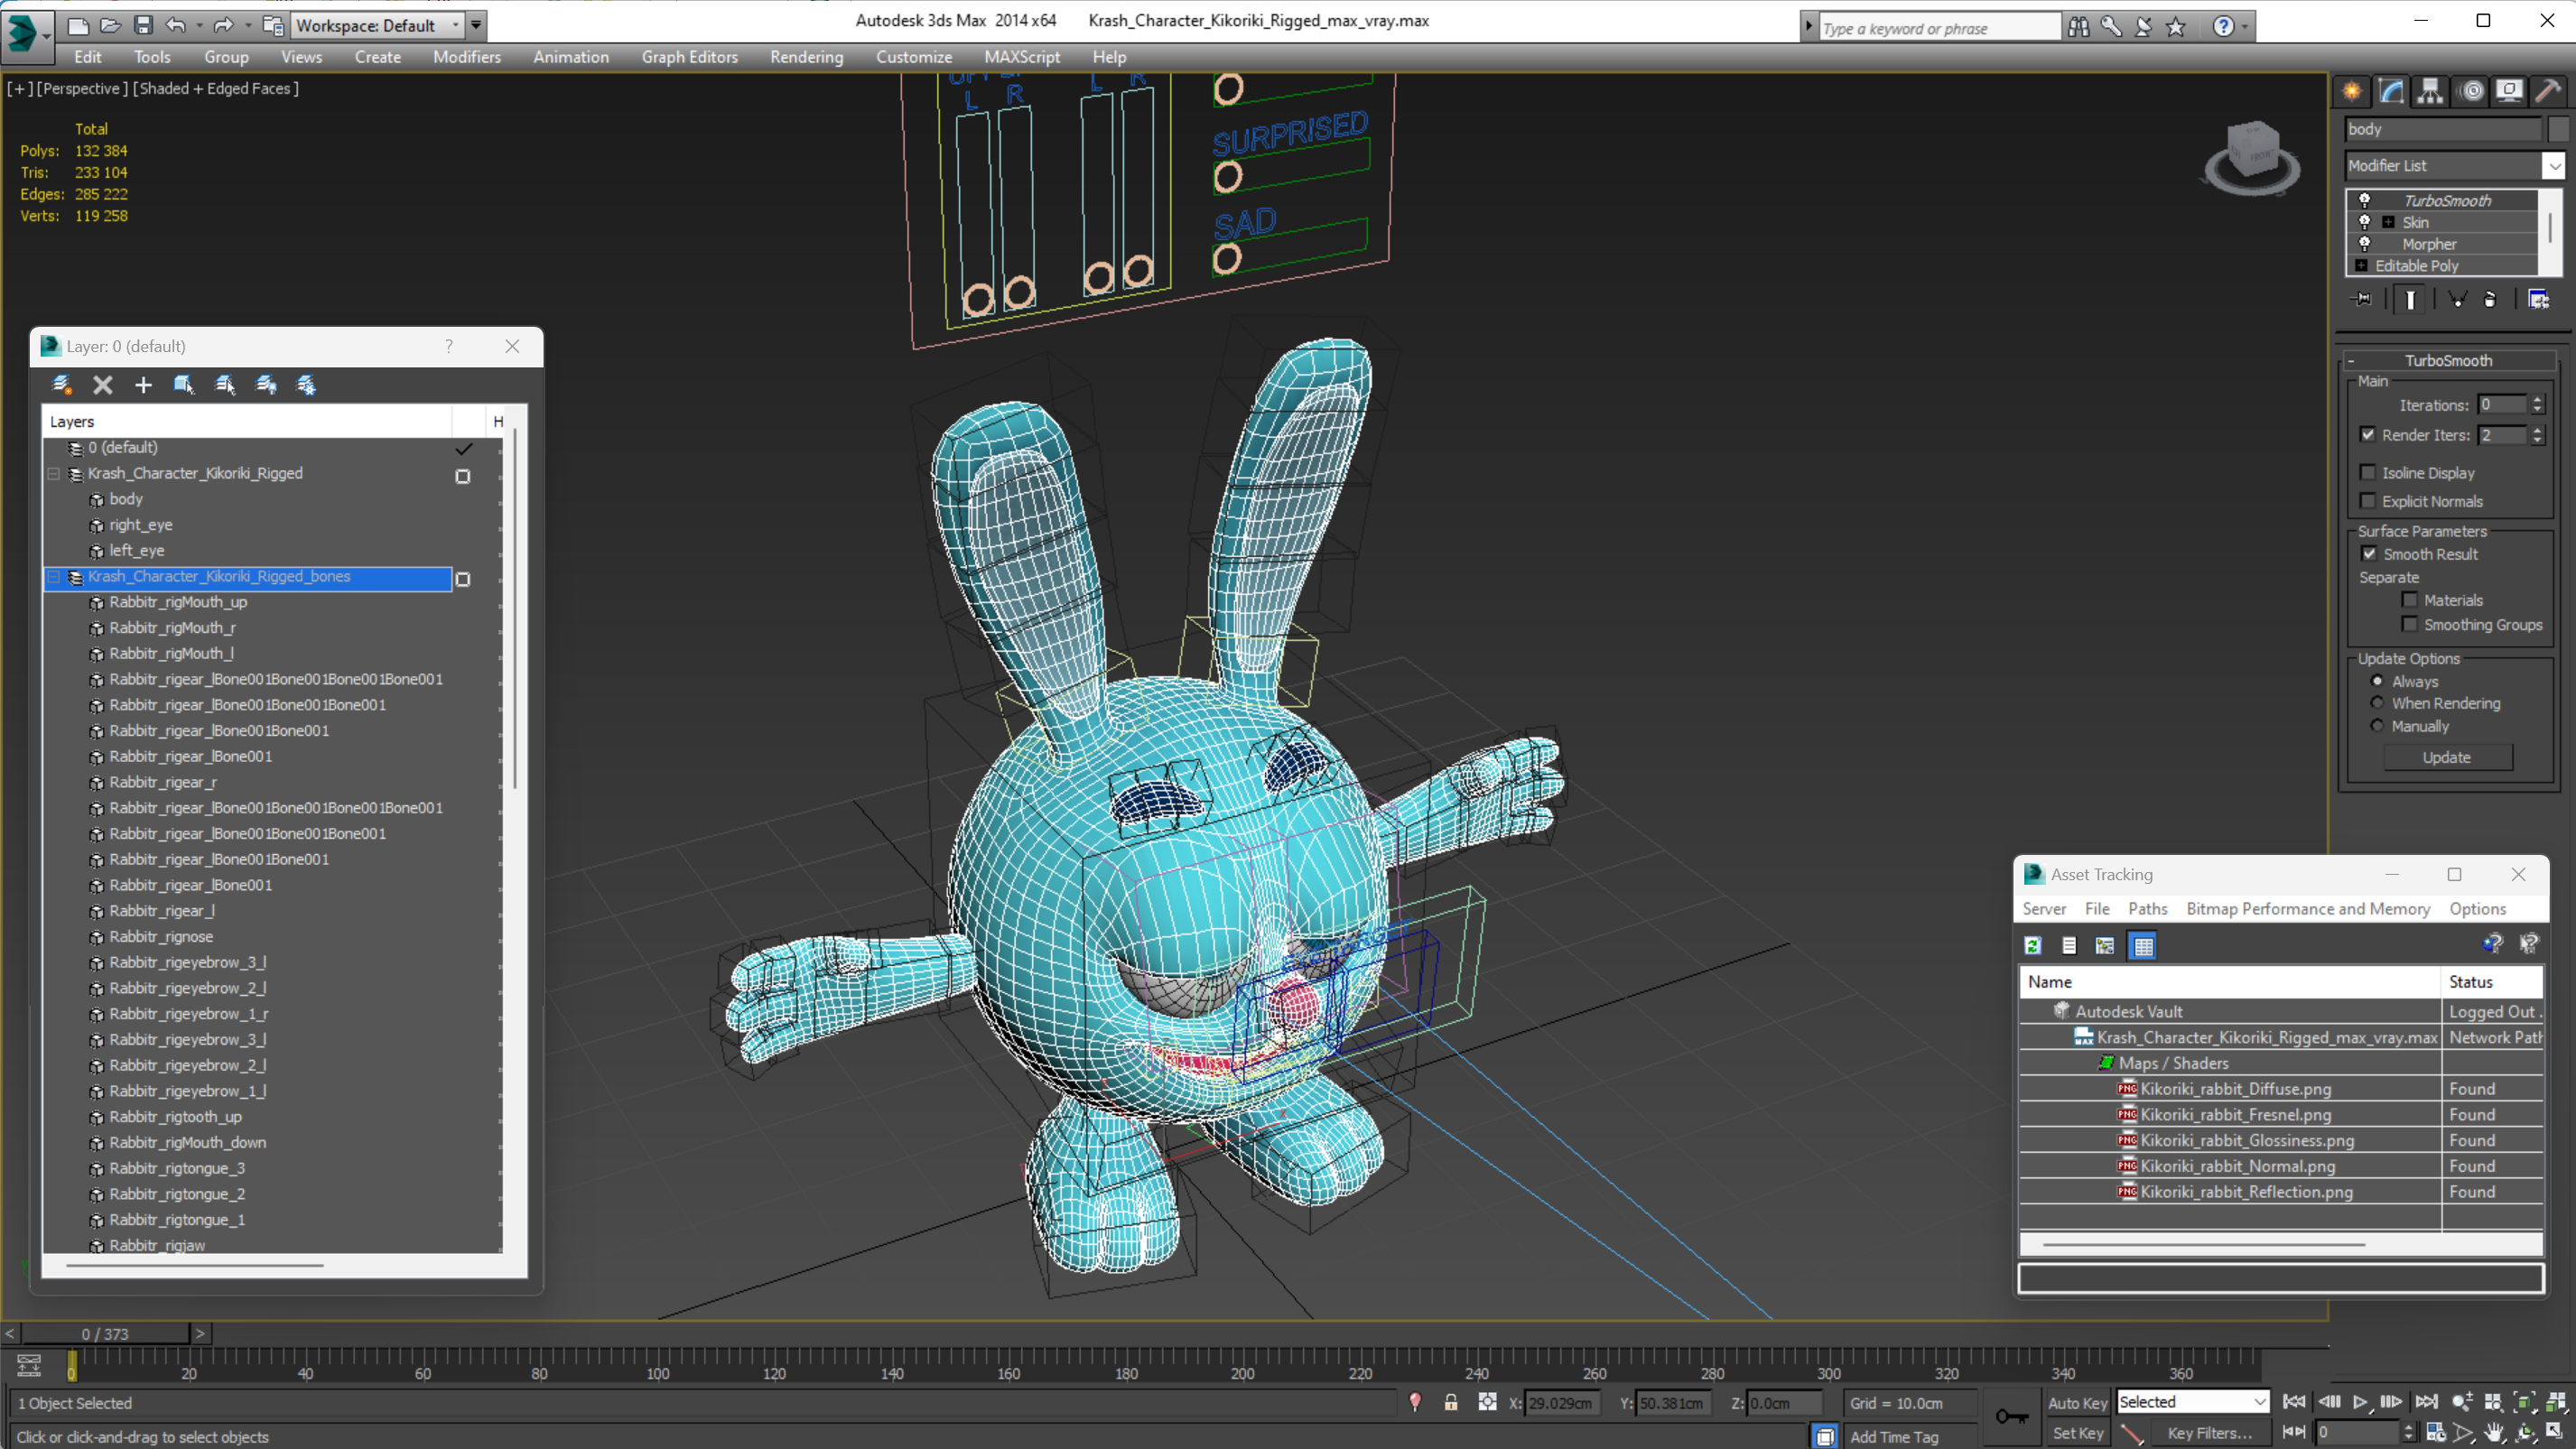Viewport: 2576px width, 1449px height.
Task: Toggle Show End Result in modifier stack
Action: (2410, 299)
